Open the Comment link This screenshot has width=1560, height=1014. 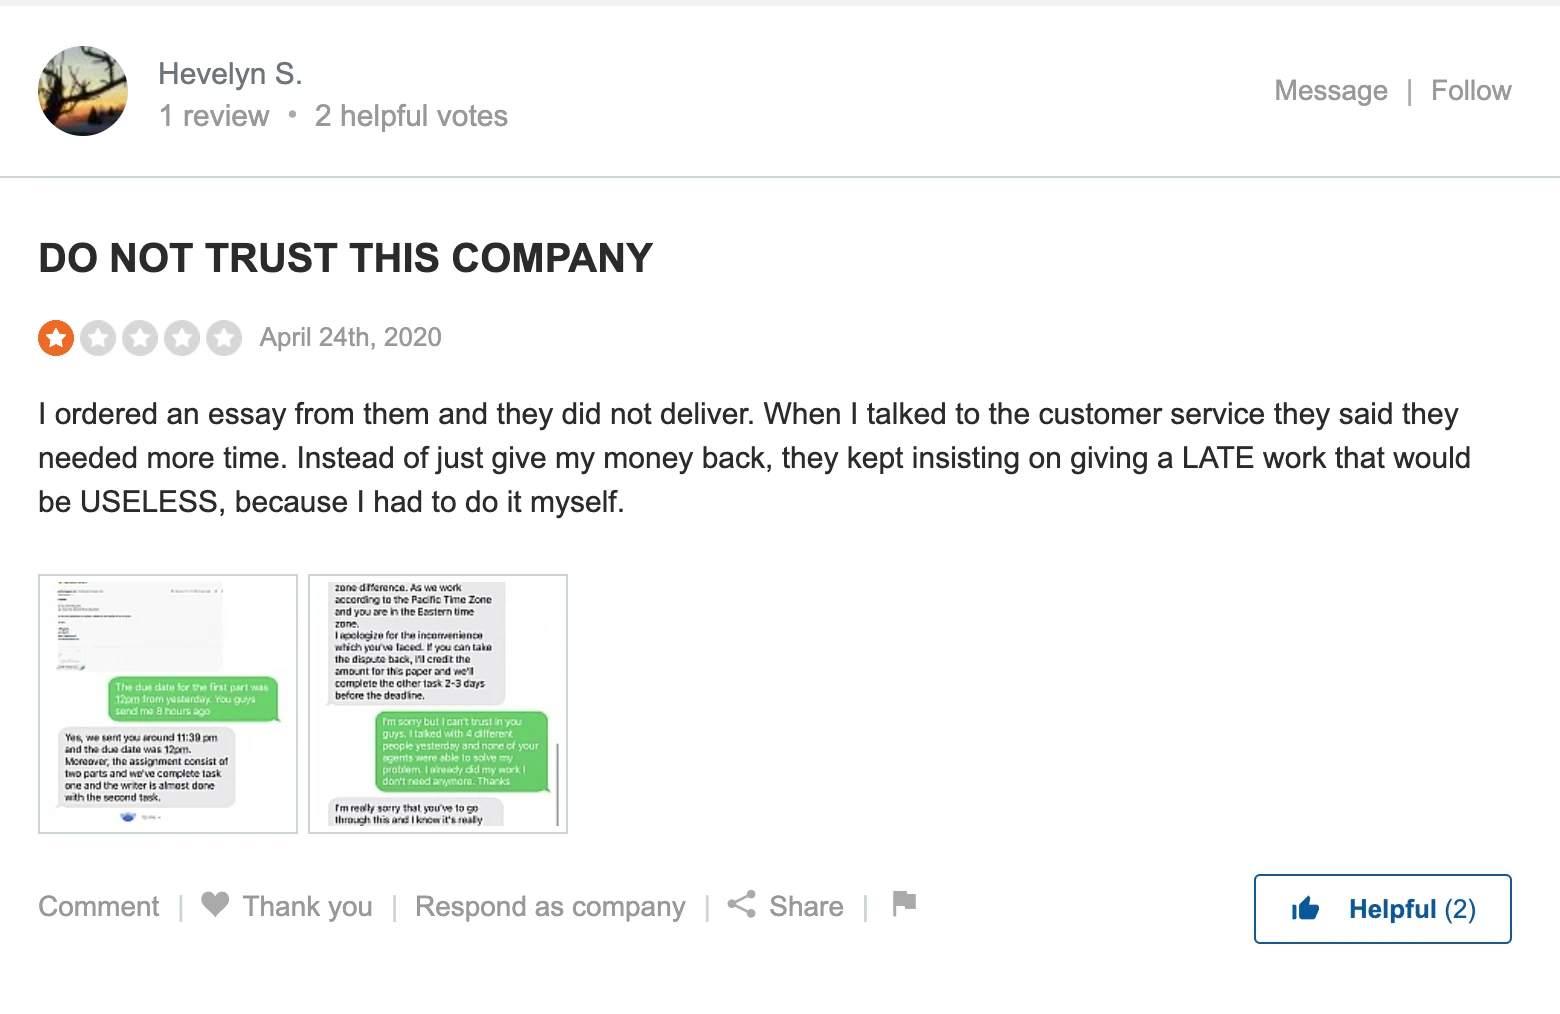click(x=98, y=907)
